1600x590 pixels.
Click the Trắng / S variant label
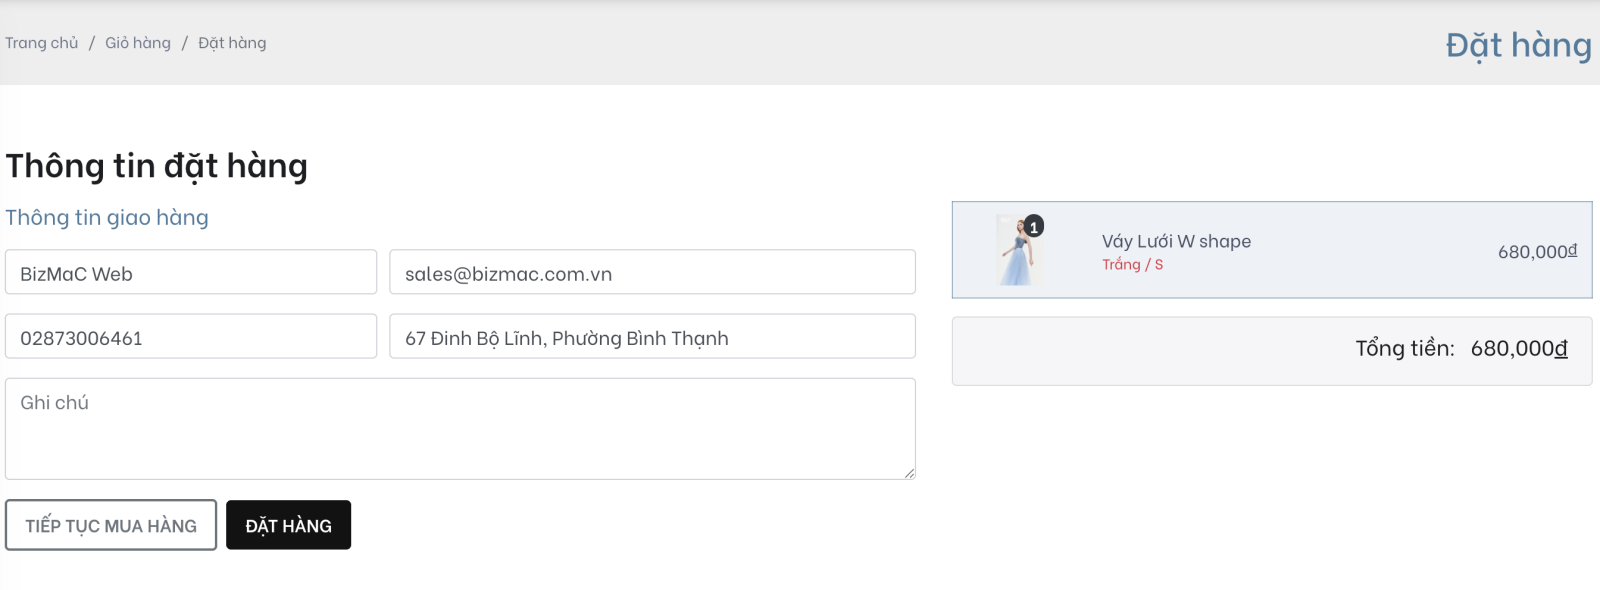click(1132, 264)
